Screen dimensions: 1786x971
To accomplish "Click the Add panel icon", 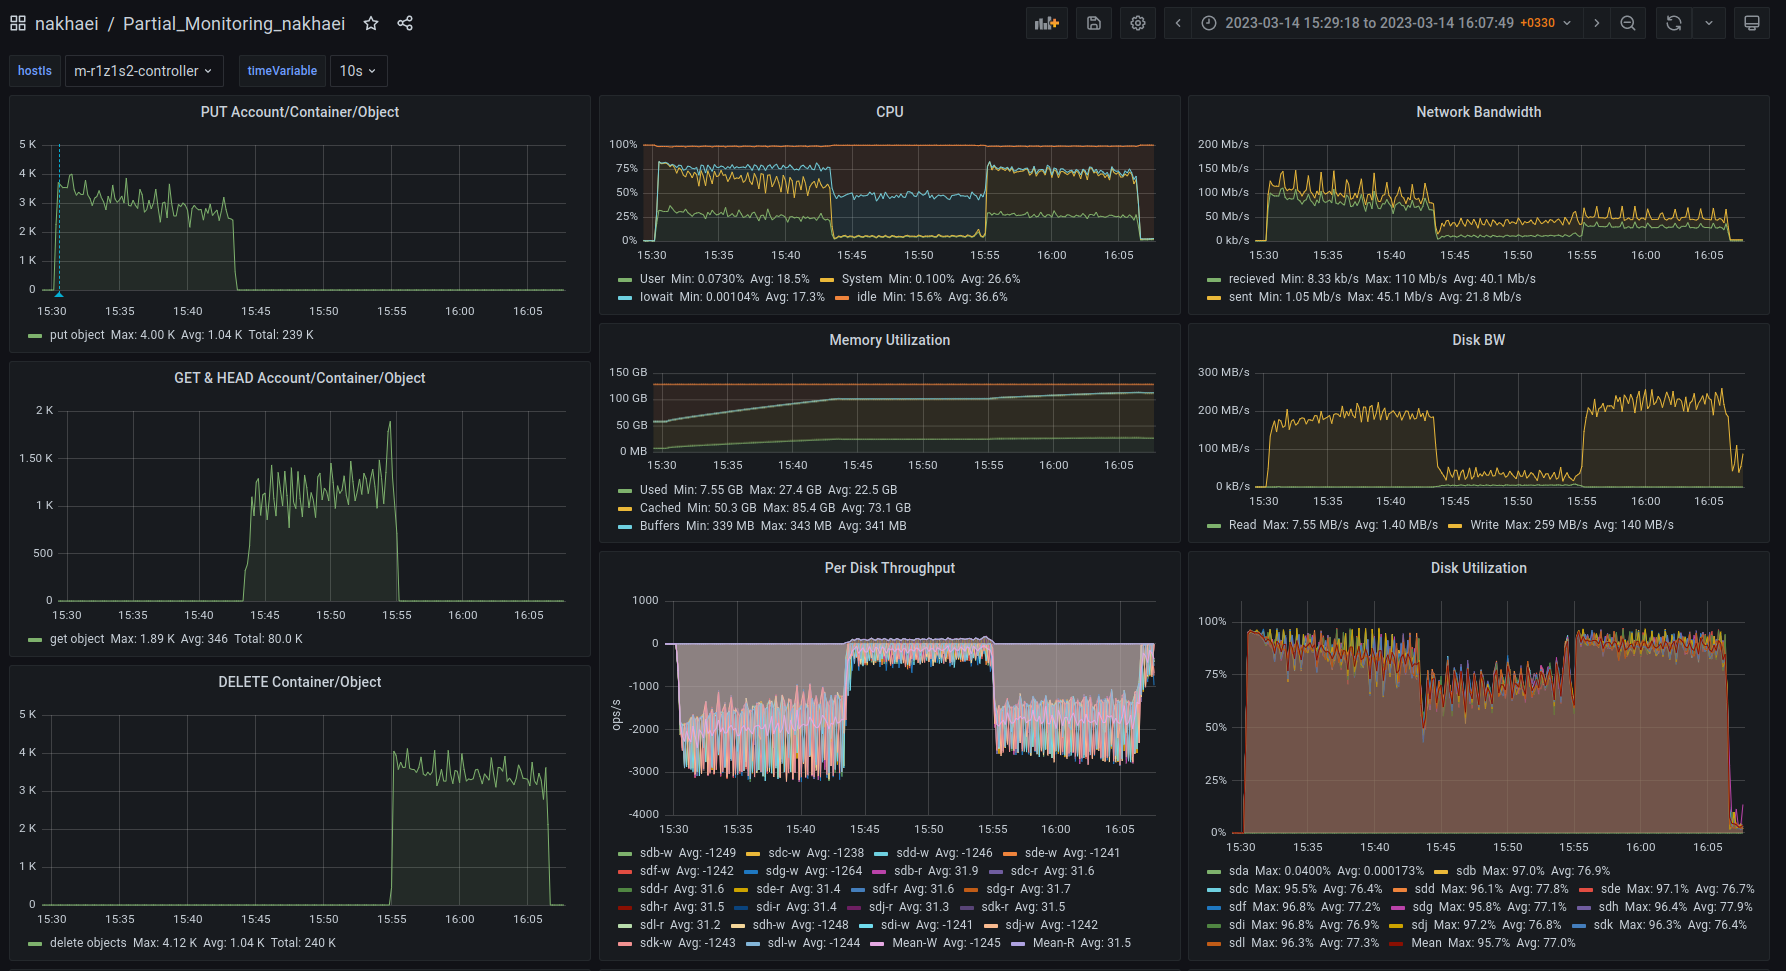I will point(1046,23).
